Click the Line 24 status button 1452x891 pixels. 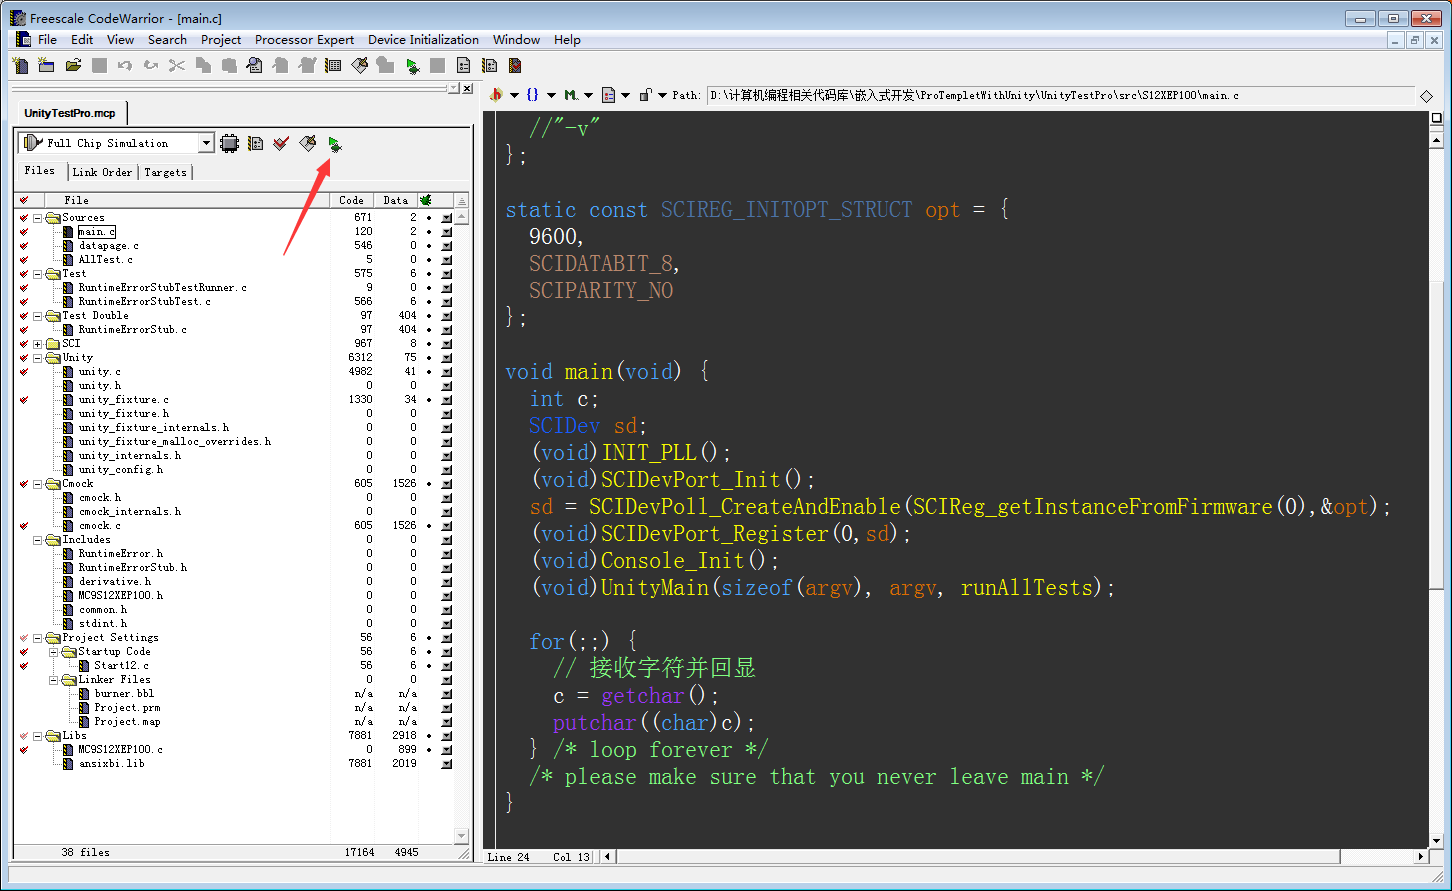[508, 857]
